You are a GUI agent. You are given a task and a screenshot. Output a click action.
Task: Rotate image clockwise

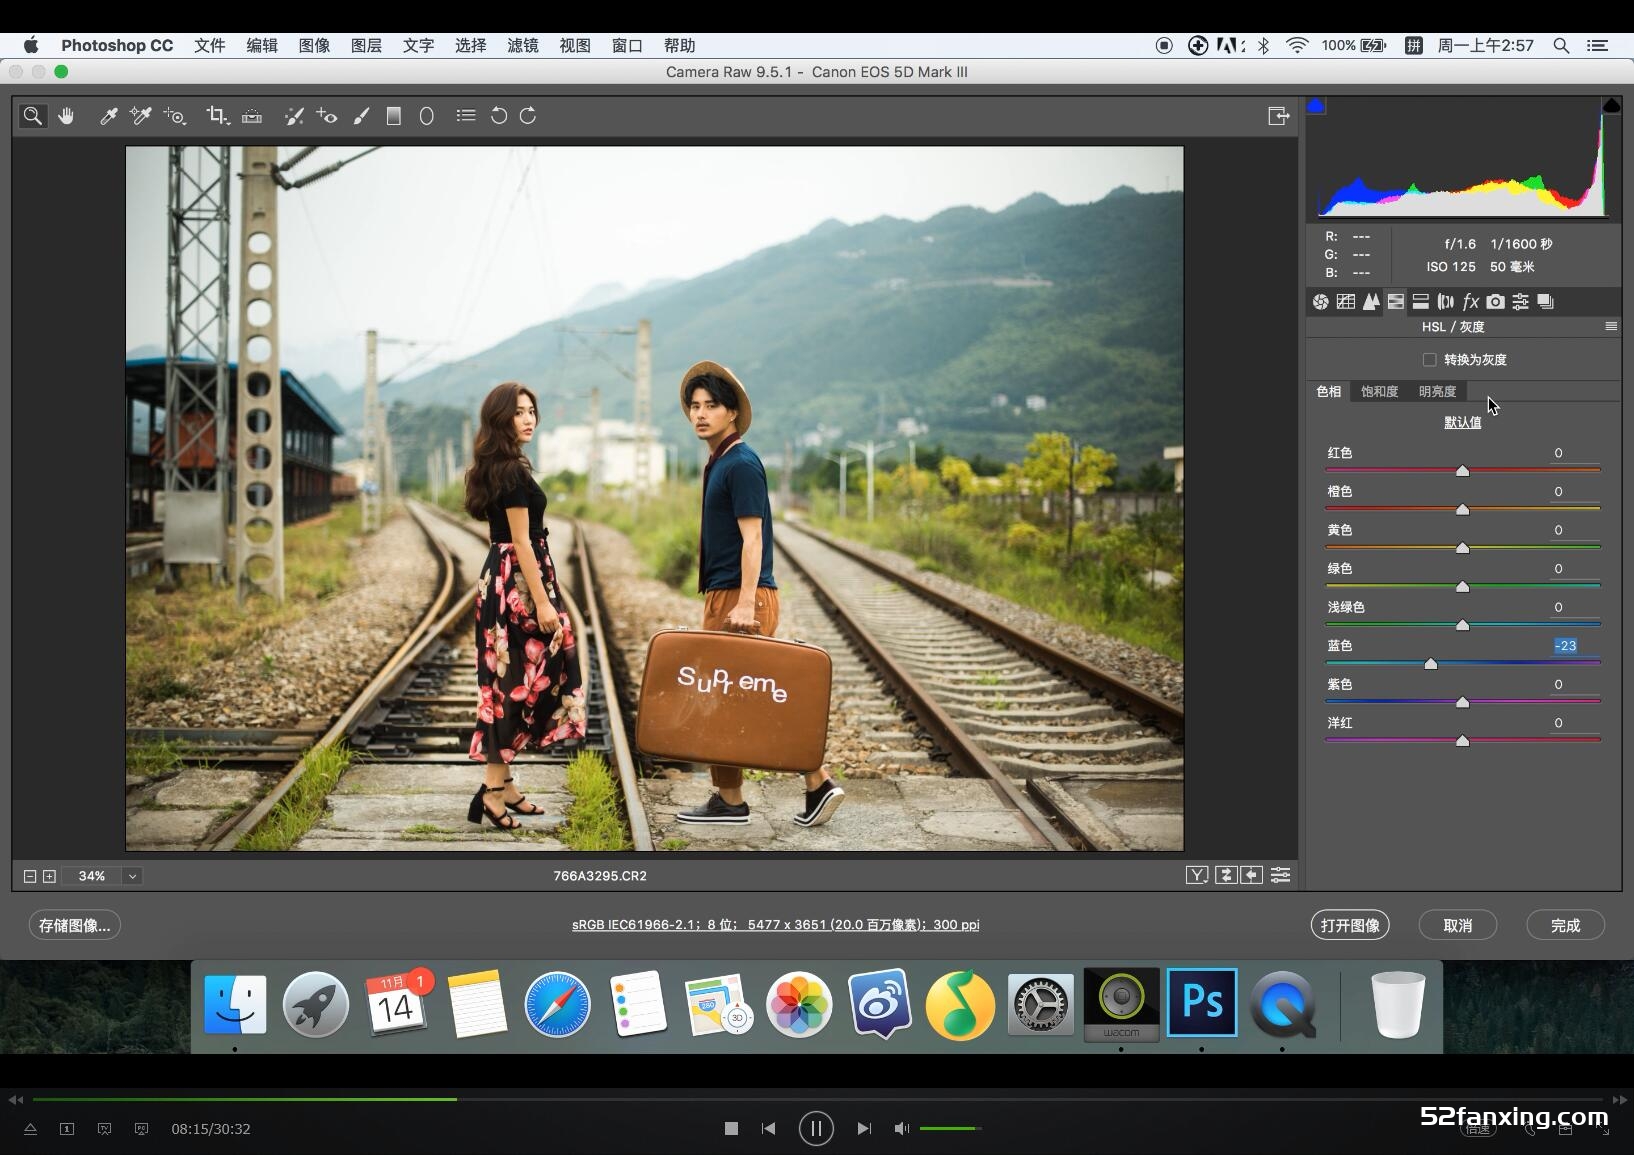coord(528,116)
